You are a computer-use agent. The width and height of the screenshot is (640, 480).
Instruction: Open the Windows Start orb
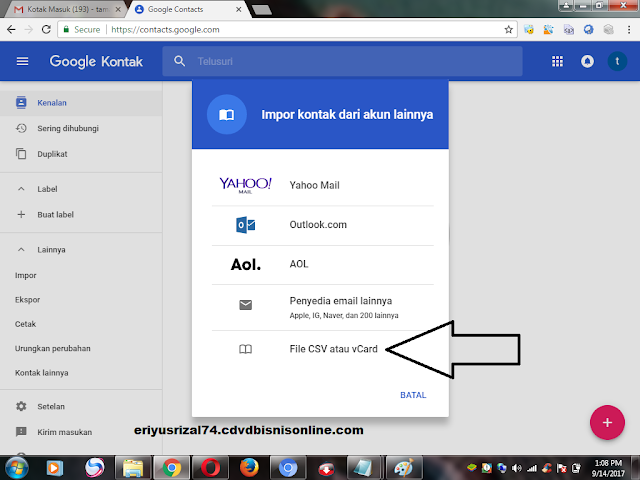(17, 468)
